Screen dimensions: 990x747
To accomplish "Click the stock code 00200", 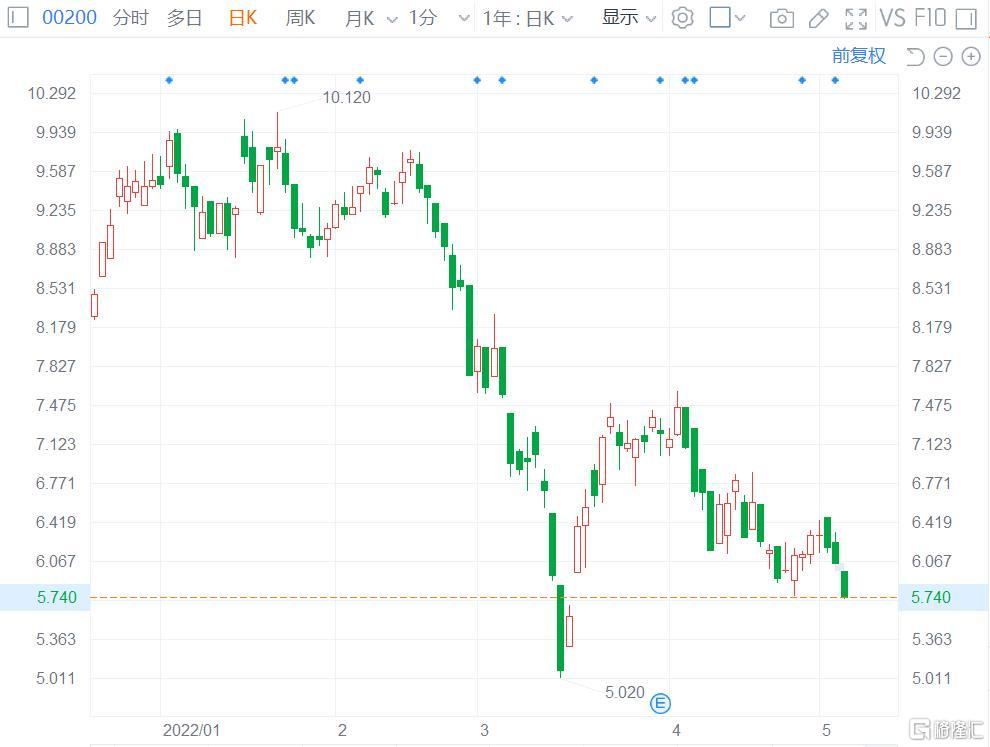I will [x=69, y=17].
